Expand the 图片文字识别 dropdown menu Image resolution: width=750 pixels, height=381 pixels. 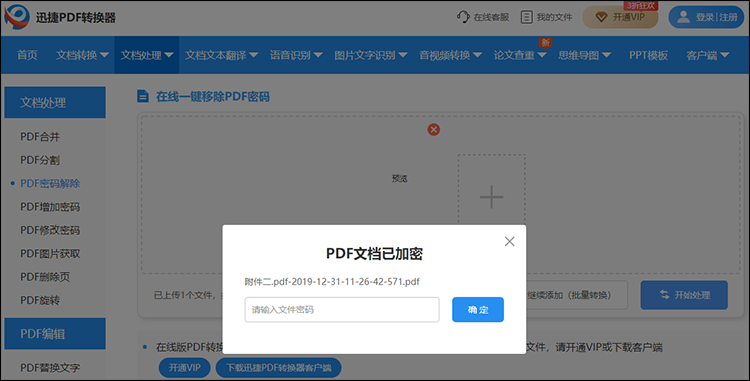click(x=403, y=55)
